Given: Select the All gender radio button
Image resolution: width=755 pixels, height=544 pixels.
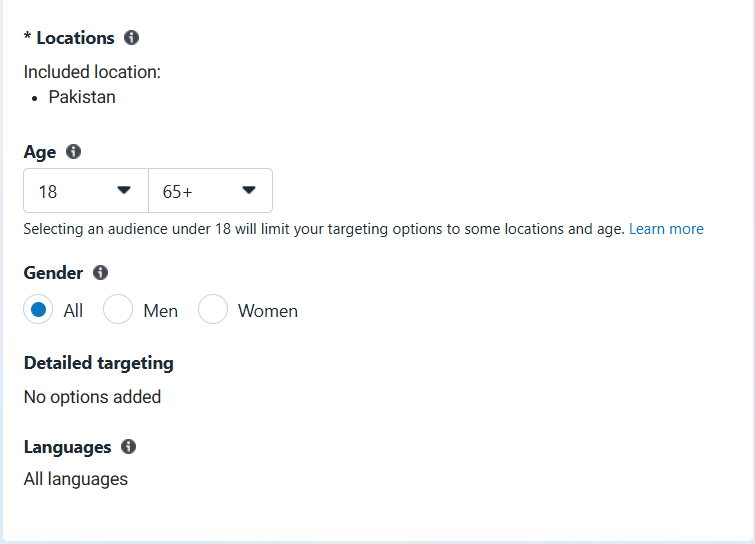Looking at the screenshot, I should tap(38, 309).
